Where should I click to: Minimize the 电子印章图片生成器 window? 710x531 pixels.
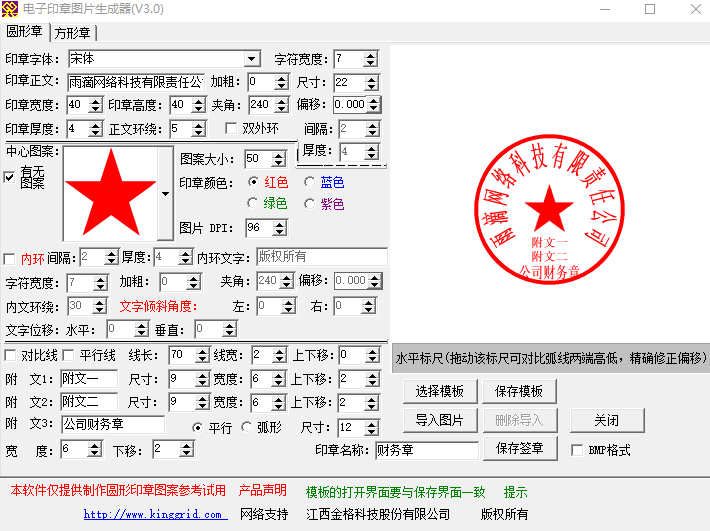pos(605,9)
